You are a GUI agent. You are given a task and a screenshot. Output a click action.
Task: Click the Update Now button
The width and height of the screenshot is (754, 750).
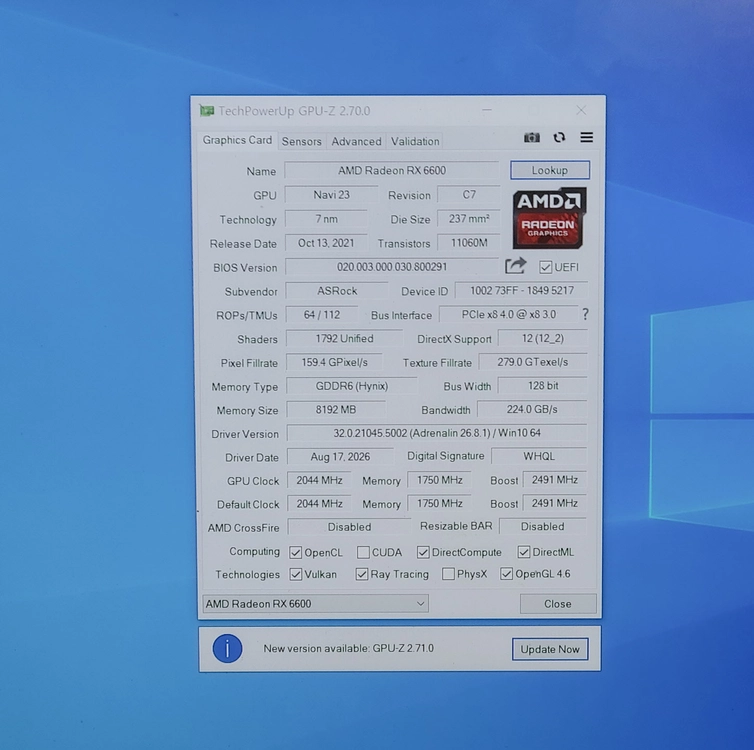550,650
